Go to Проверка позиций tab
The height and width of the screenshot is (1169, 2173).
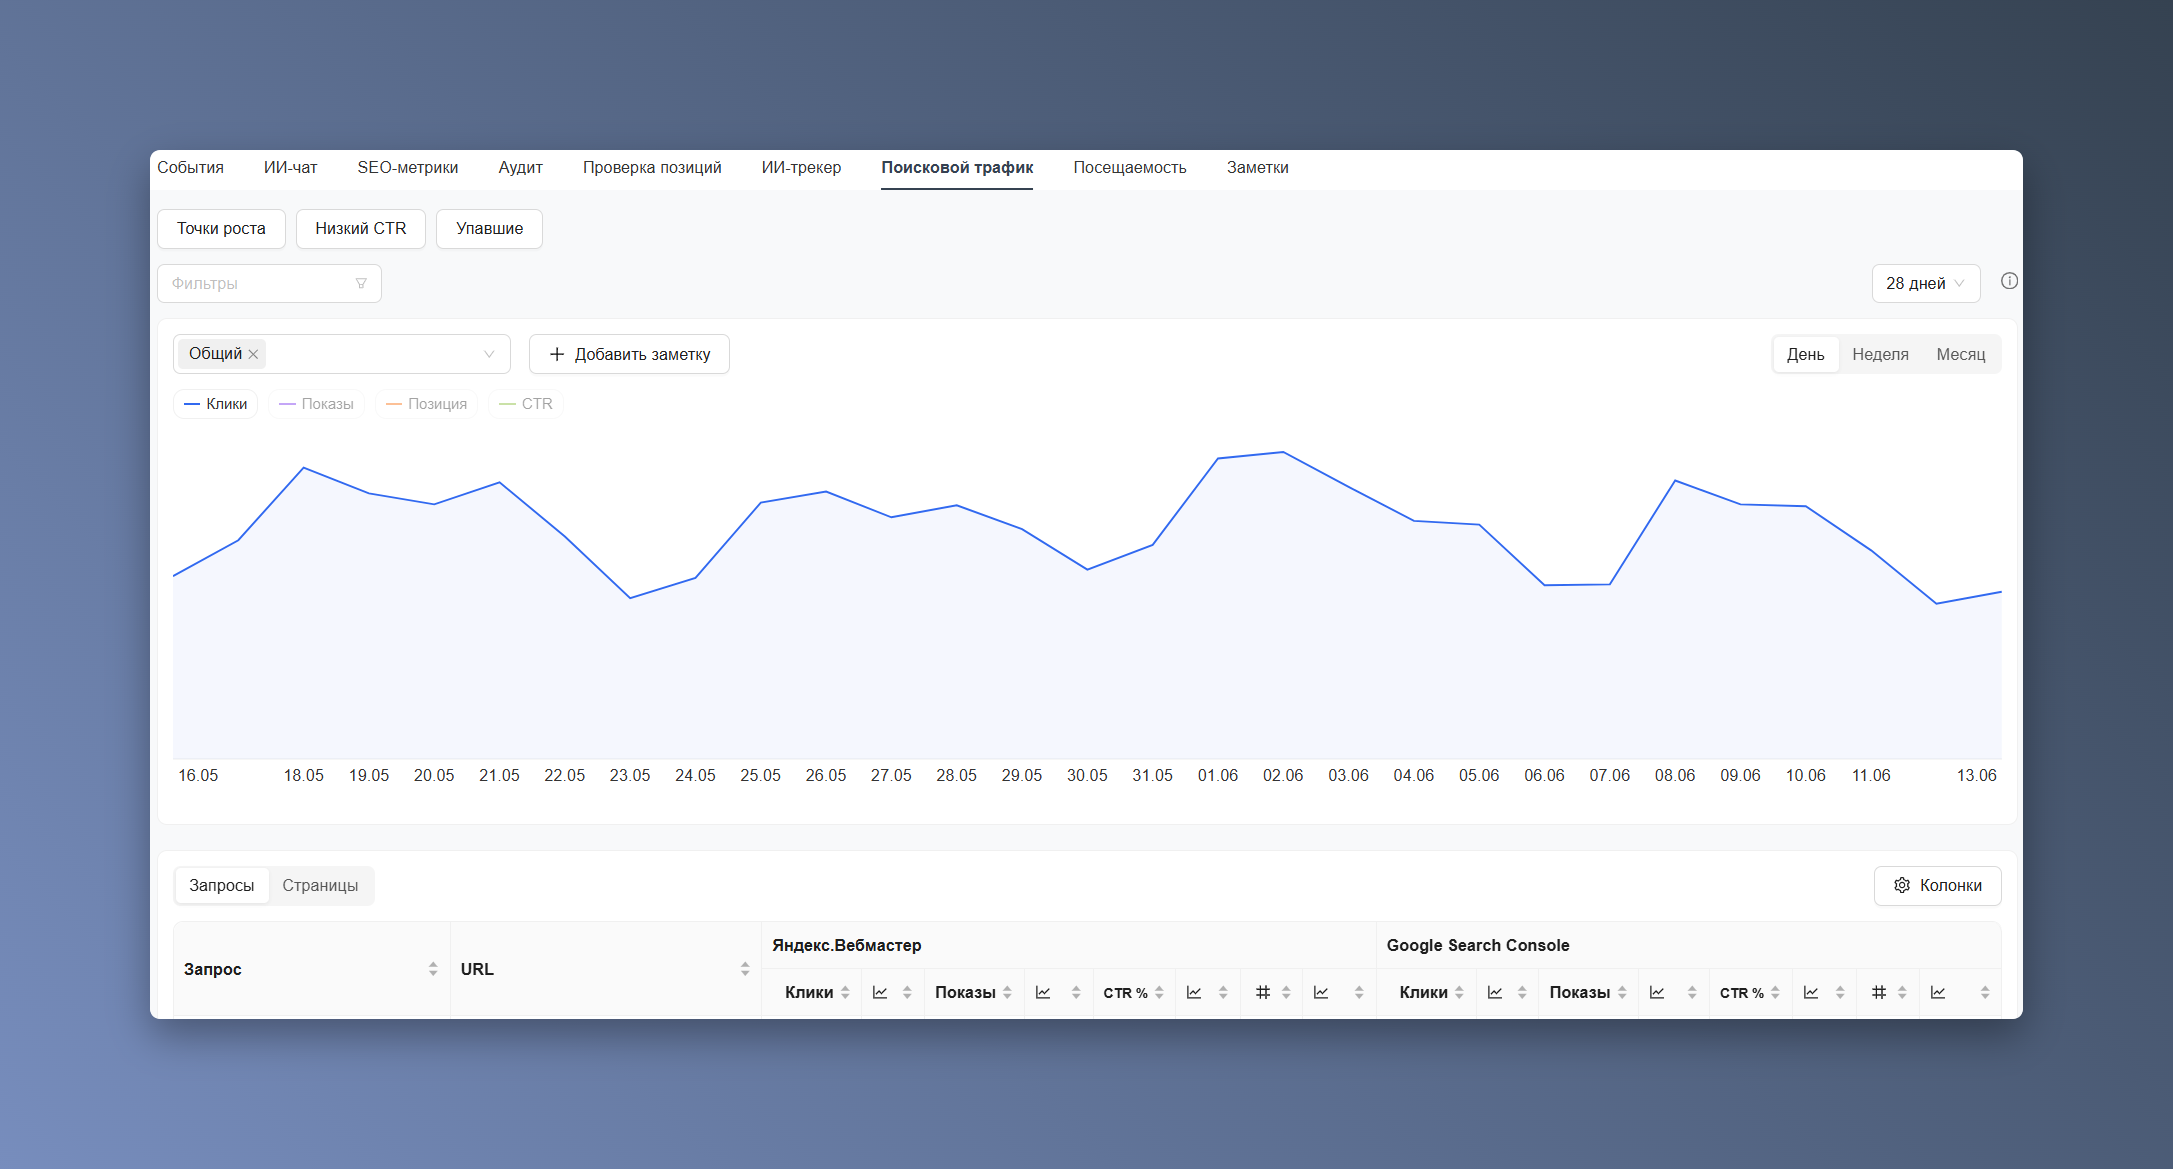coord(652,167)
